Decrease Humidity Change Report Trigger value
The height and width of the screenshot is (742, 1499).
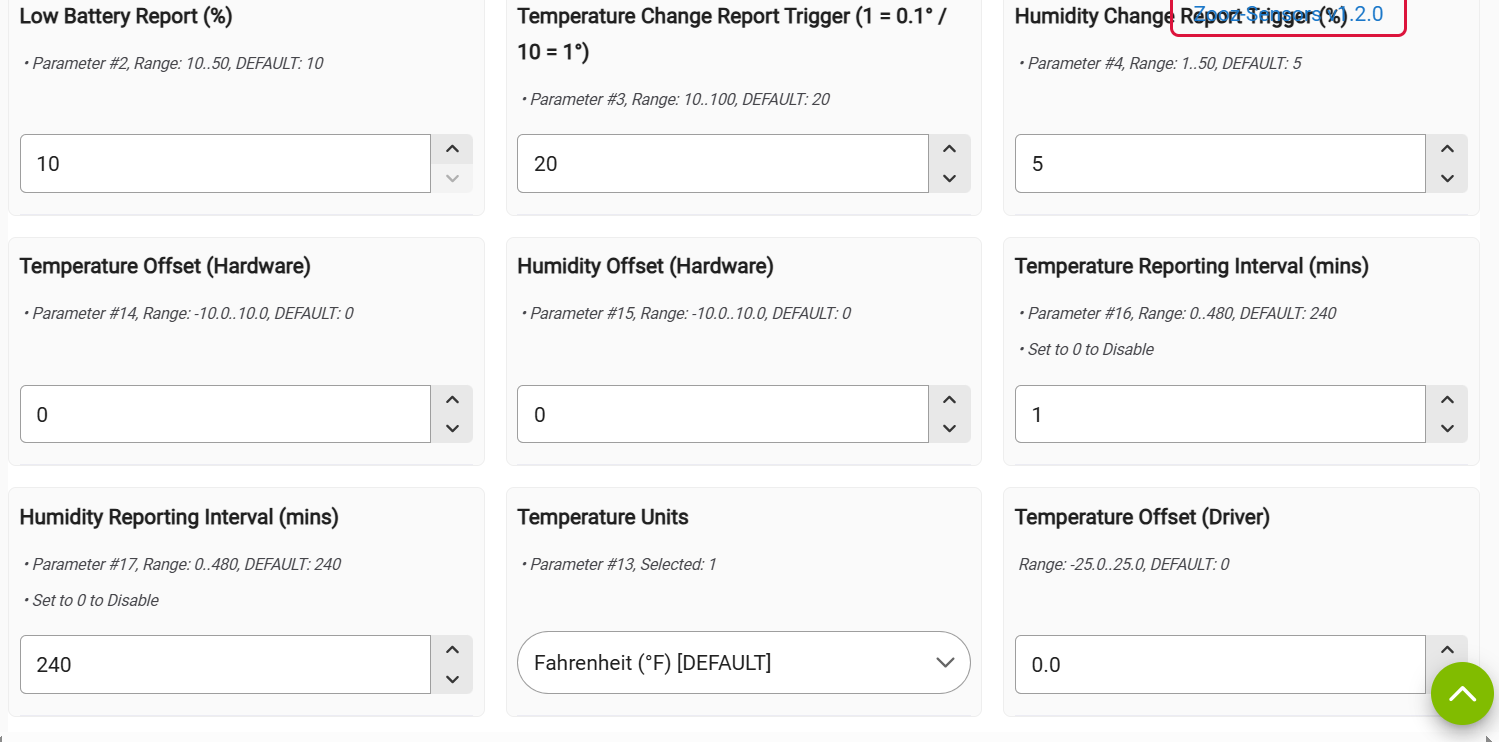coord(1446,178)
